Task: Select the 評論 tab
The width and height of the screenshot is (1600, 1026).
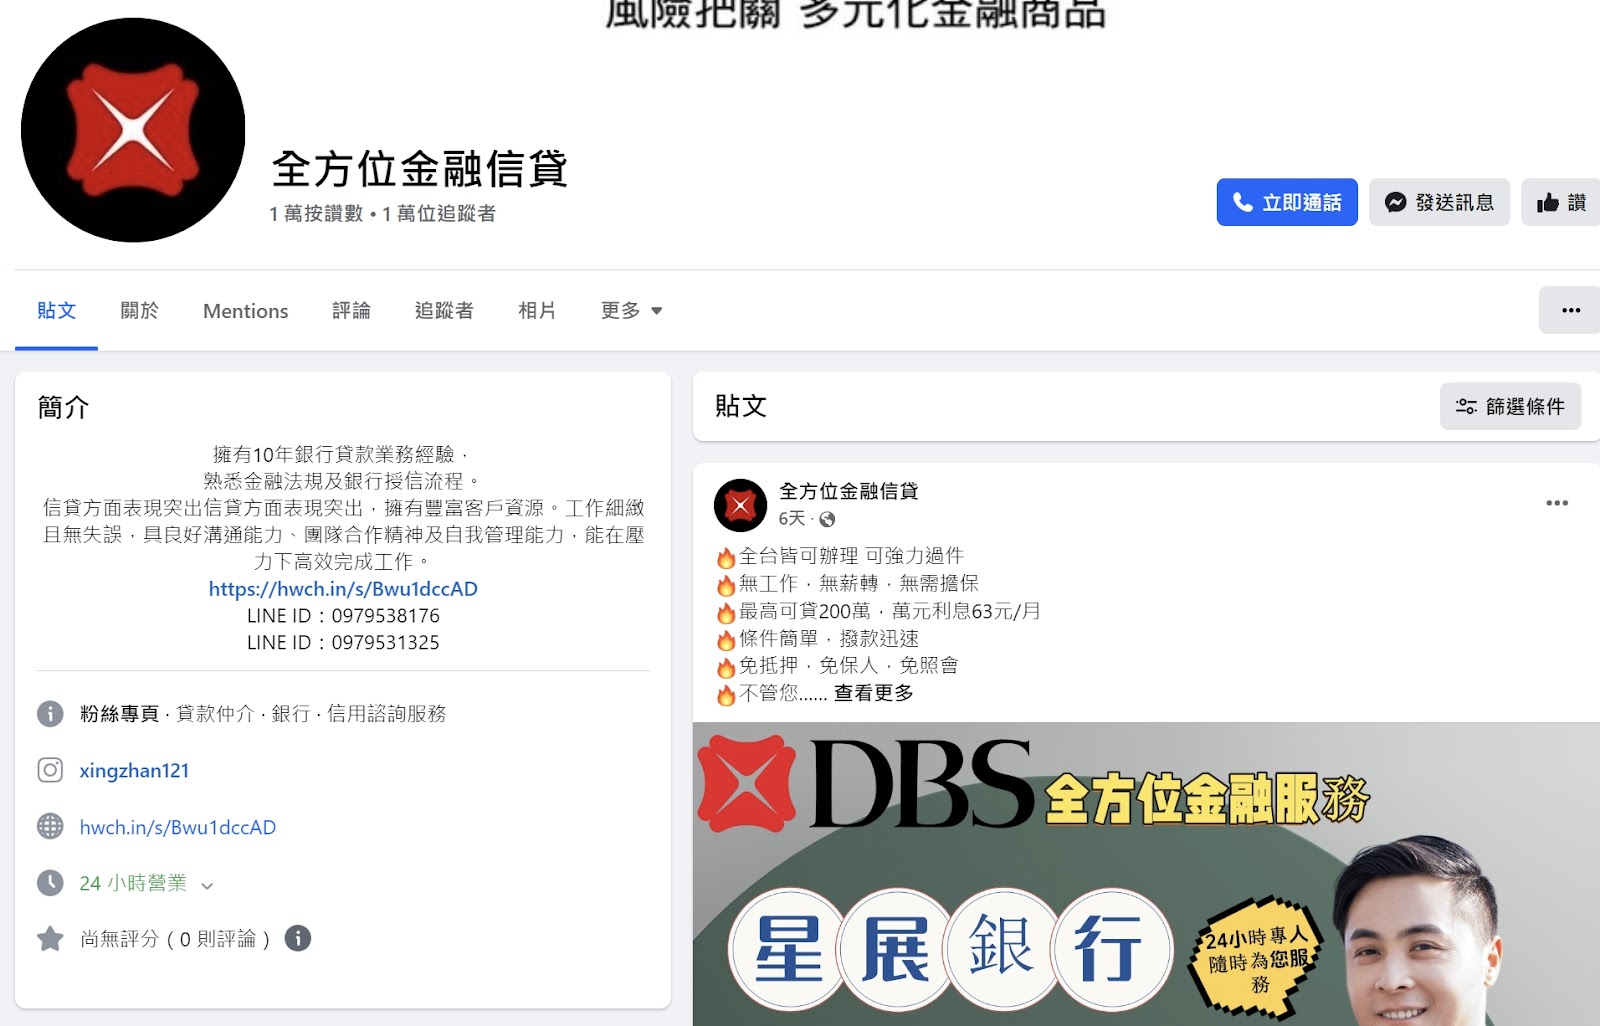Action: coord(351,311)
